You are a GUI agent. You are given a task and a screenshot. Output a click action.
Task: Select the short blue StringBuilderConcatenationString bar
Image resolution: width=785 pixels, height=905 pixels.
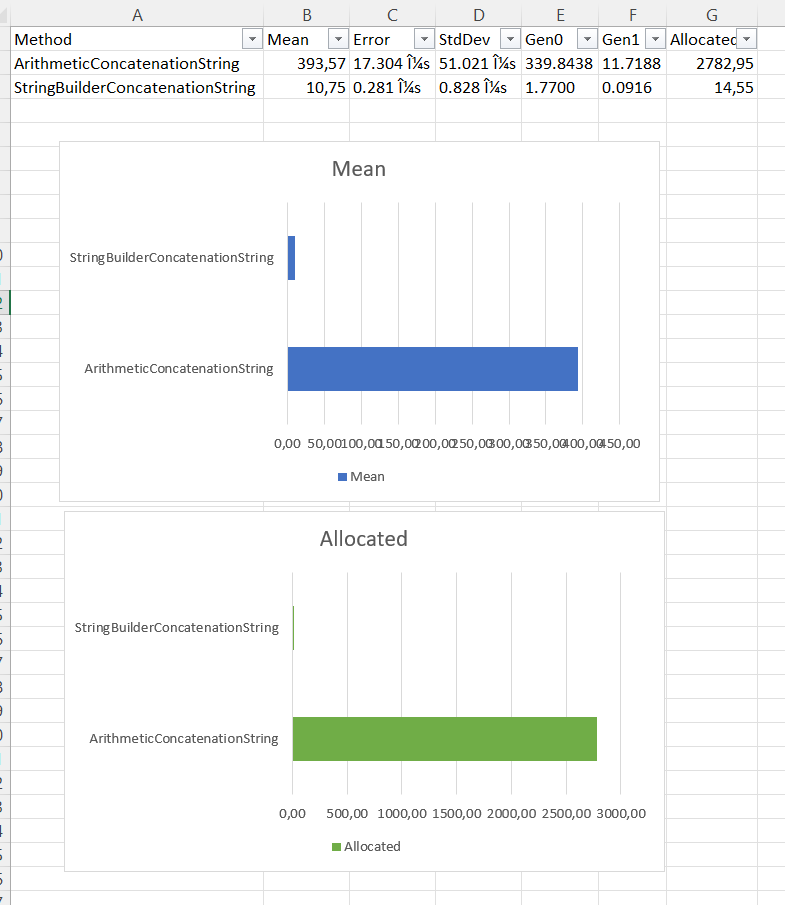point(291,258)
